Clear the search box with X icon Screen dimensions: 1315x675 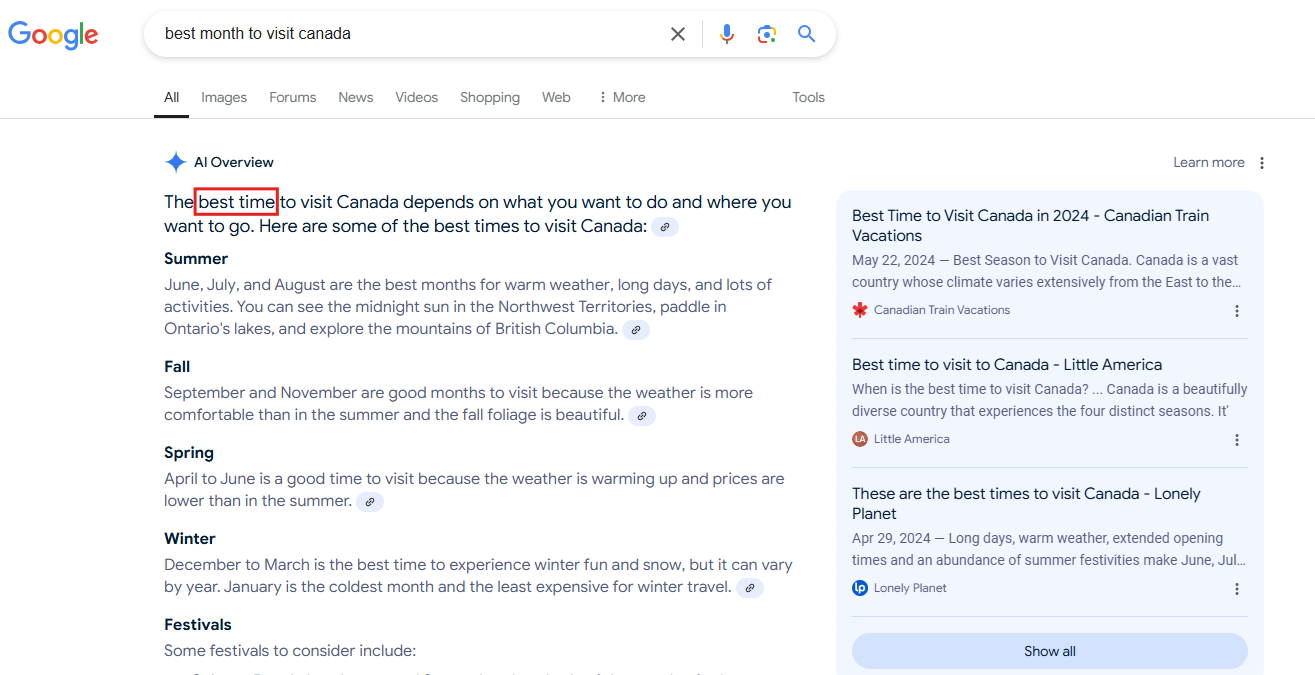point(678,34)
